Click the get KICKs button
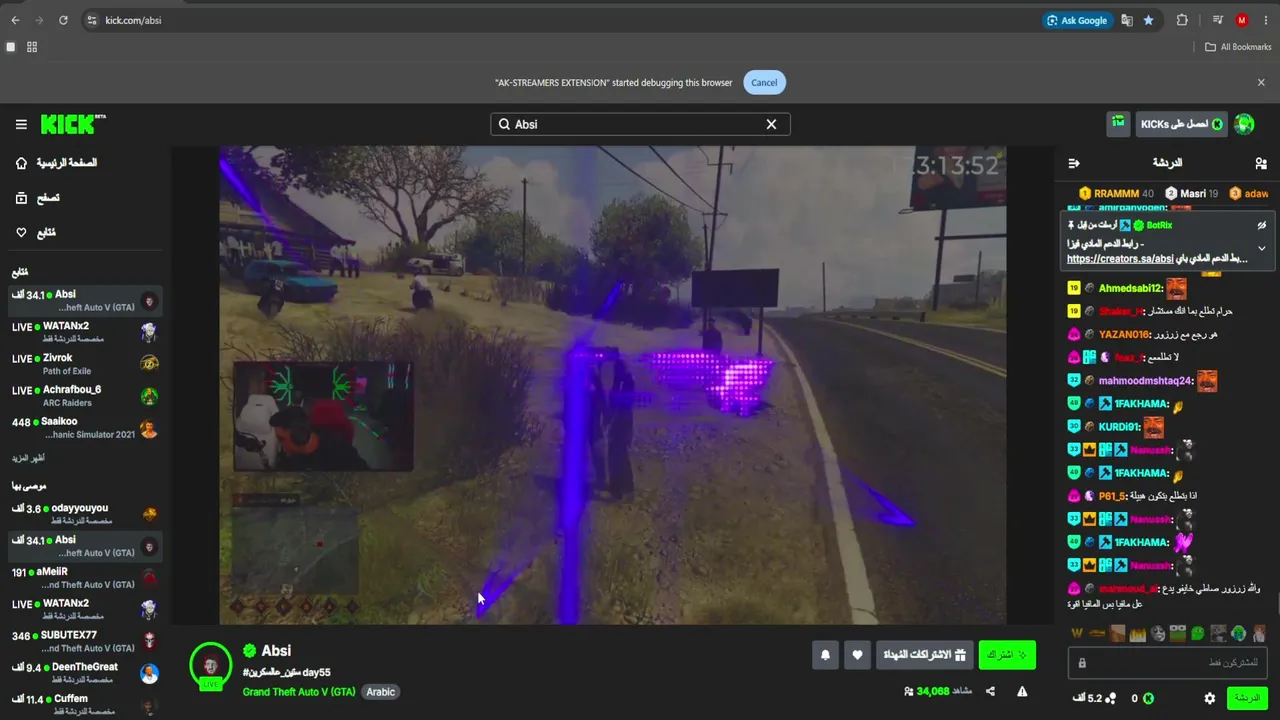Image resolution: width=1280 pixels, height=720 pixels. point(1181,124)
